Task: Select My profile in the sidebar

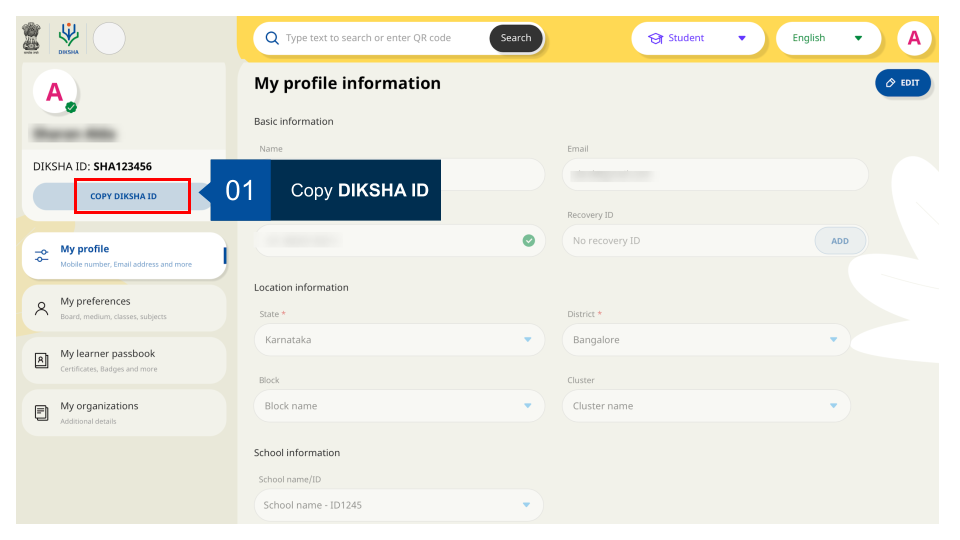Action: tap(124, 256)
